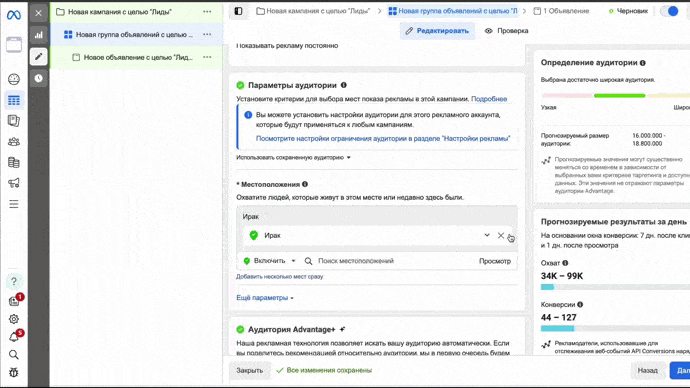The image size is (690, 388).
Task: Open the account overview gauge icon
Action: pos(14,79)
